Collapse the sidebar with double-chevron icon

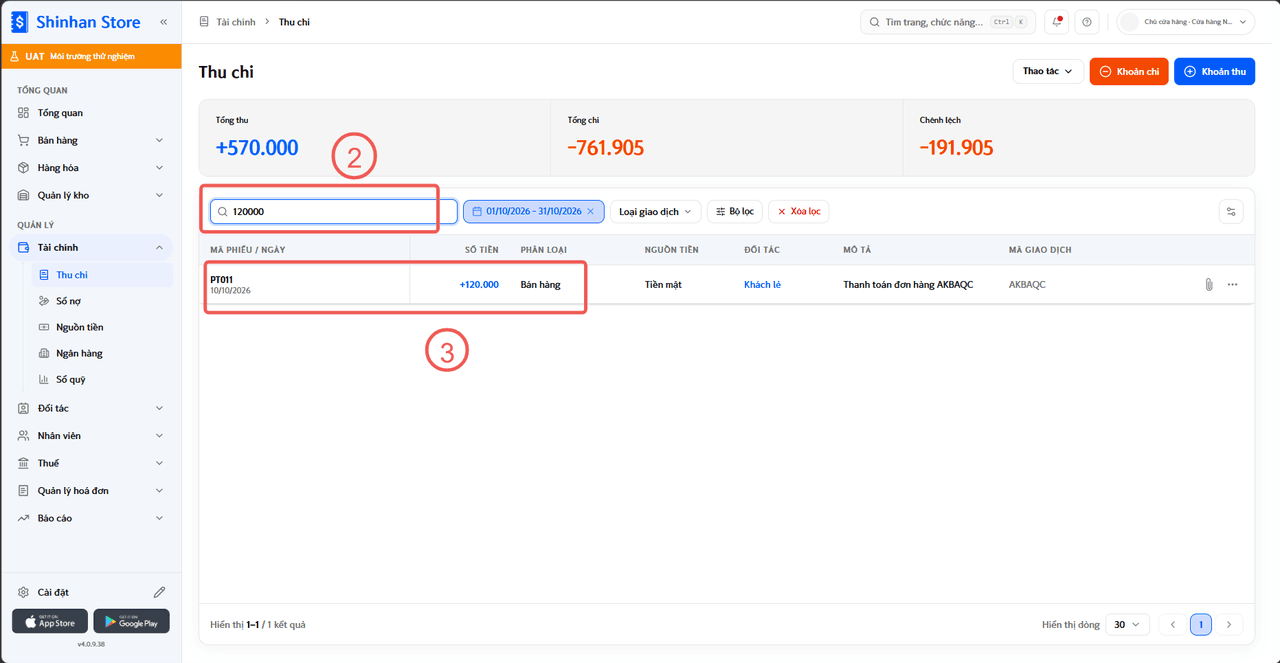(164, 22)
